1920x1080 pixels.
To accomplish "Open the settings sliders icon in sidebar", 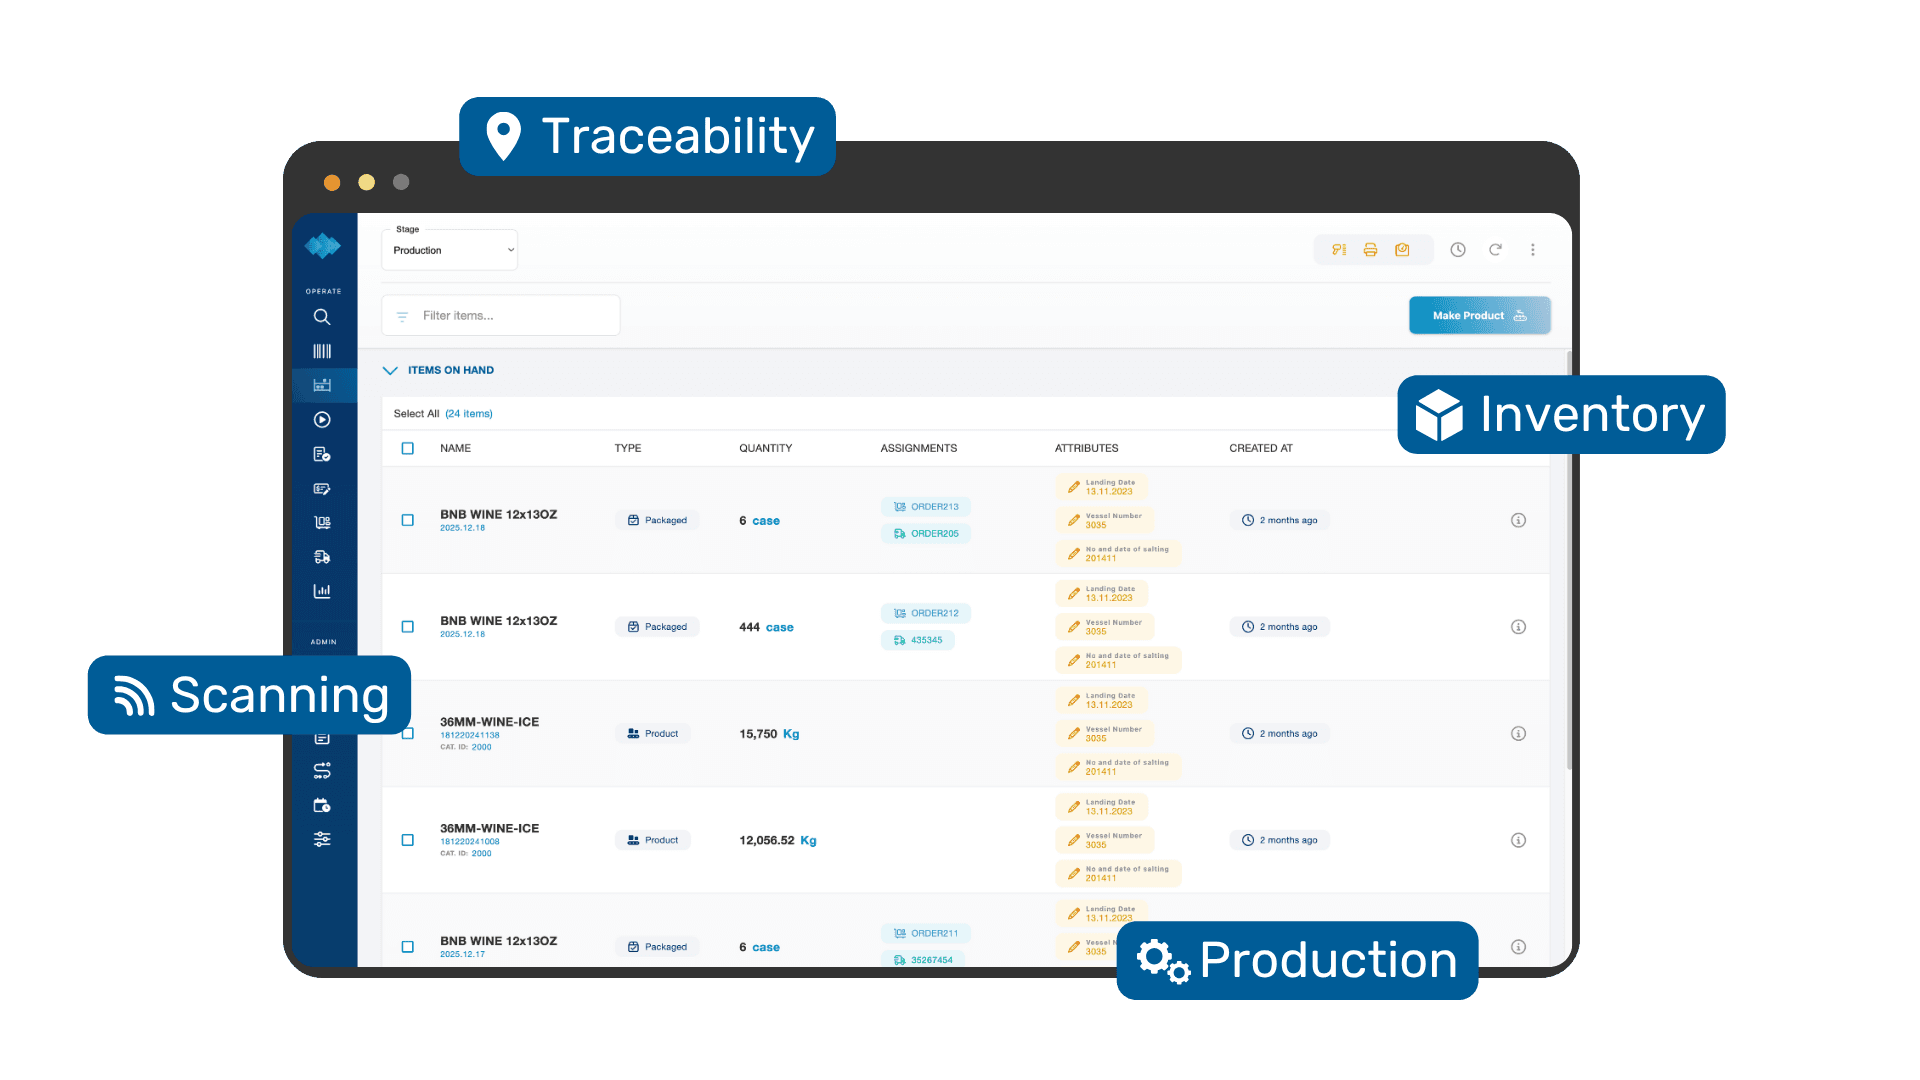I will tap(322, 839).
